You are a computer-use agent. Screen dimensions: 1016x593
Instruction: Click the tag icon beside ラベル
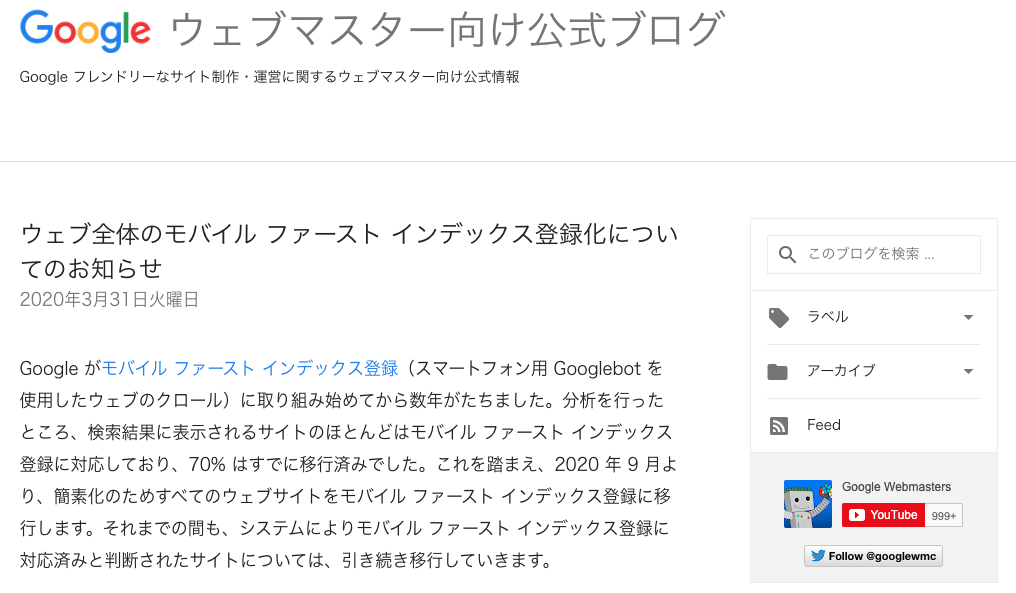[x=778, y=317]
